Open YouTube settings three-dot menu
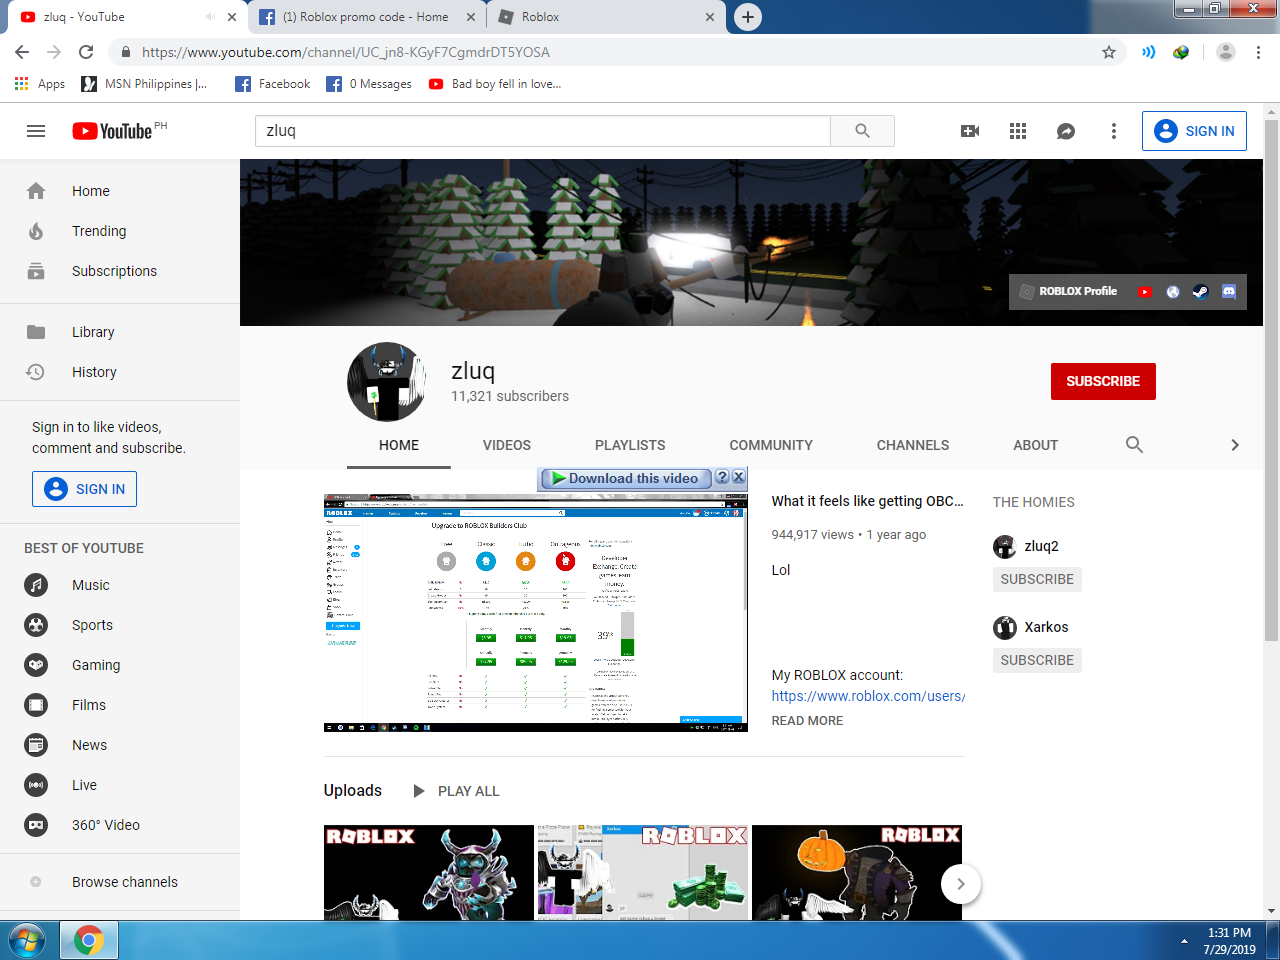 pos(1114,131)
